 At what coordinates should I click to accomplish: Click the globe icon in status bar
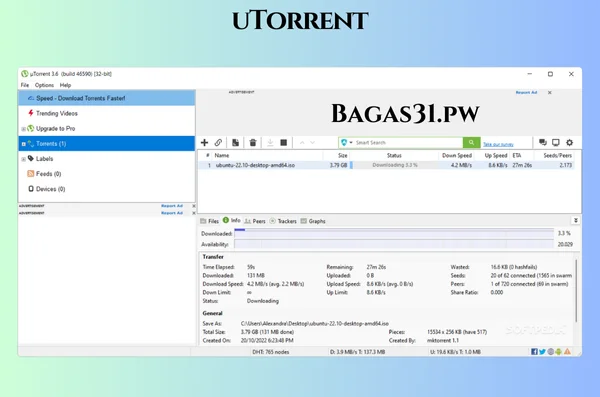(551, 352)
